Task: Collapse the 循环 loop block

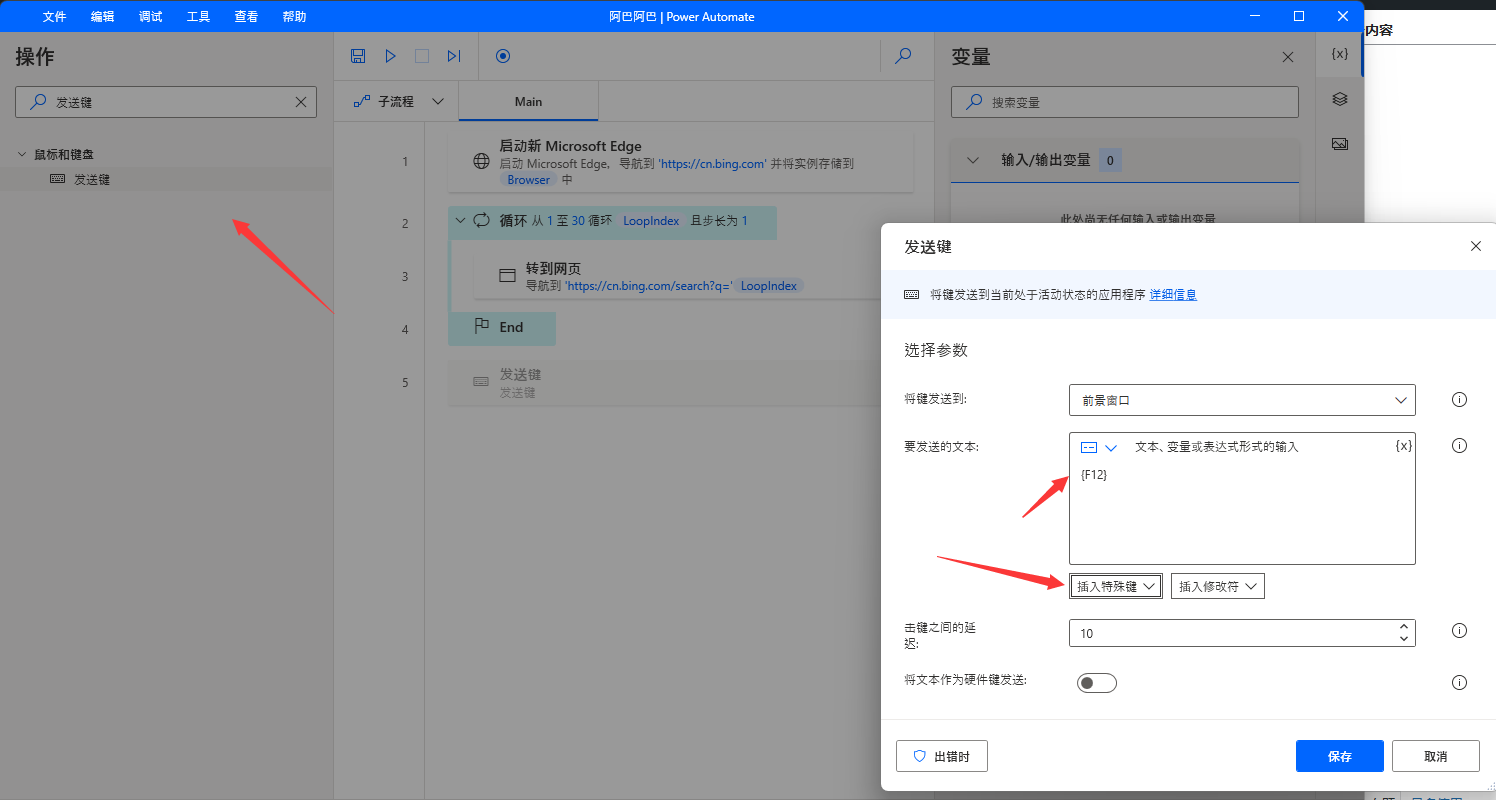Action: point(460,220)
